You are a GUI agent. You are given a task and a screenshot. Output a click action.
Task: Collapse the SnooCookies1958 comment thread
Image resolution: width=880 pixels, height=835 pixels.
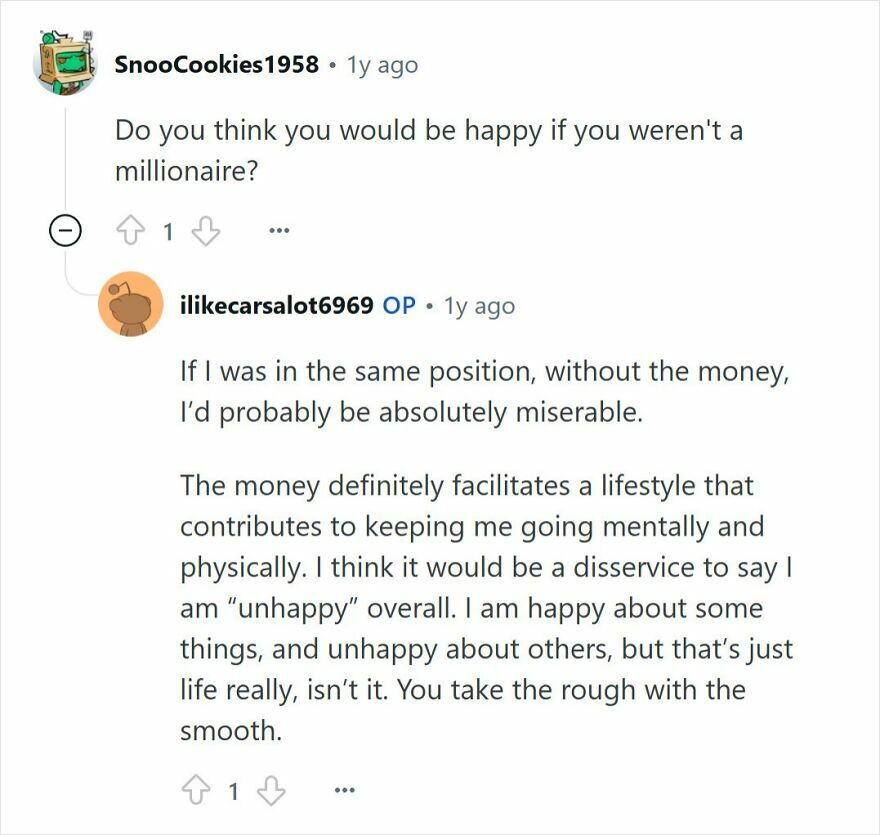pyautogui.click(x=67, y=231)
